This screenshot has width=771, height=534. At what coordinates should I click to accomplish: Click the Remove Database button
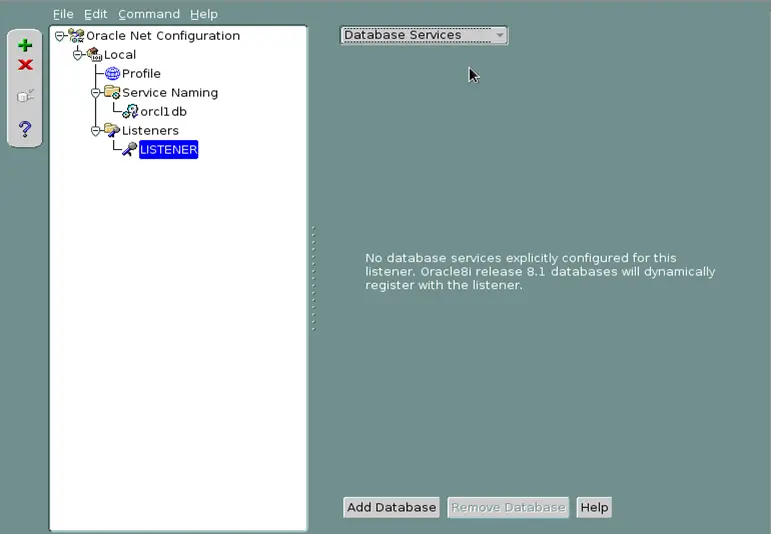click(x=508, y=507)
